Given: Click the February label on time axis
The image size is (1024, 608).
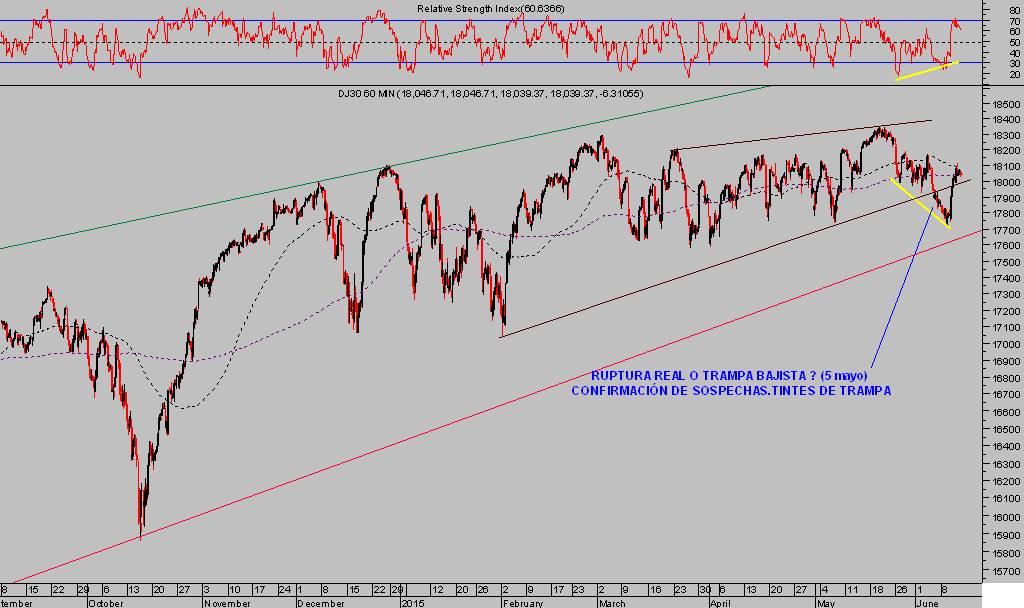Looking at the screenshot, I should tap(521, 603).
